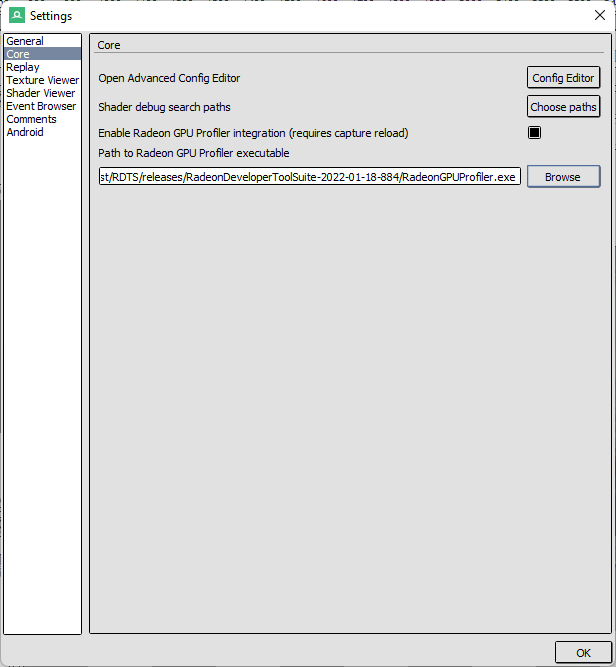Click Choose paths for shader debug
Image resolution: width=616 pixels, height=667 pixels.
pos(563,107)
